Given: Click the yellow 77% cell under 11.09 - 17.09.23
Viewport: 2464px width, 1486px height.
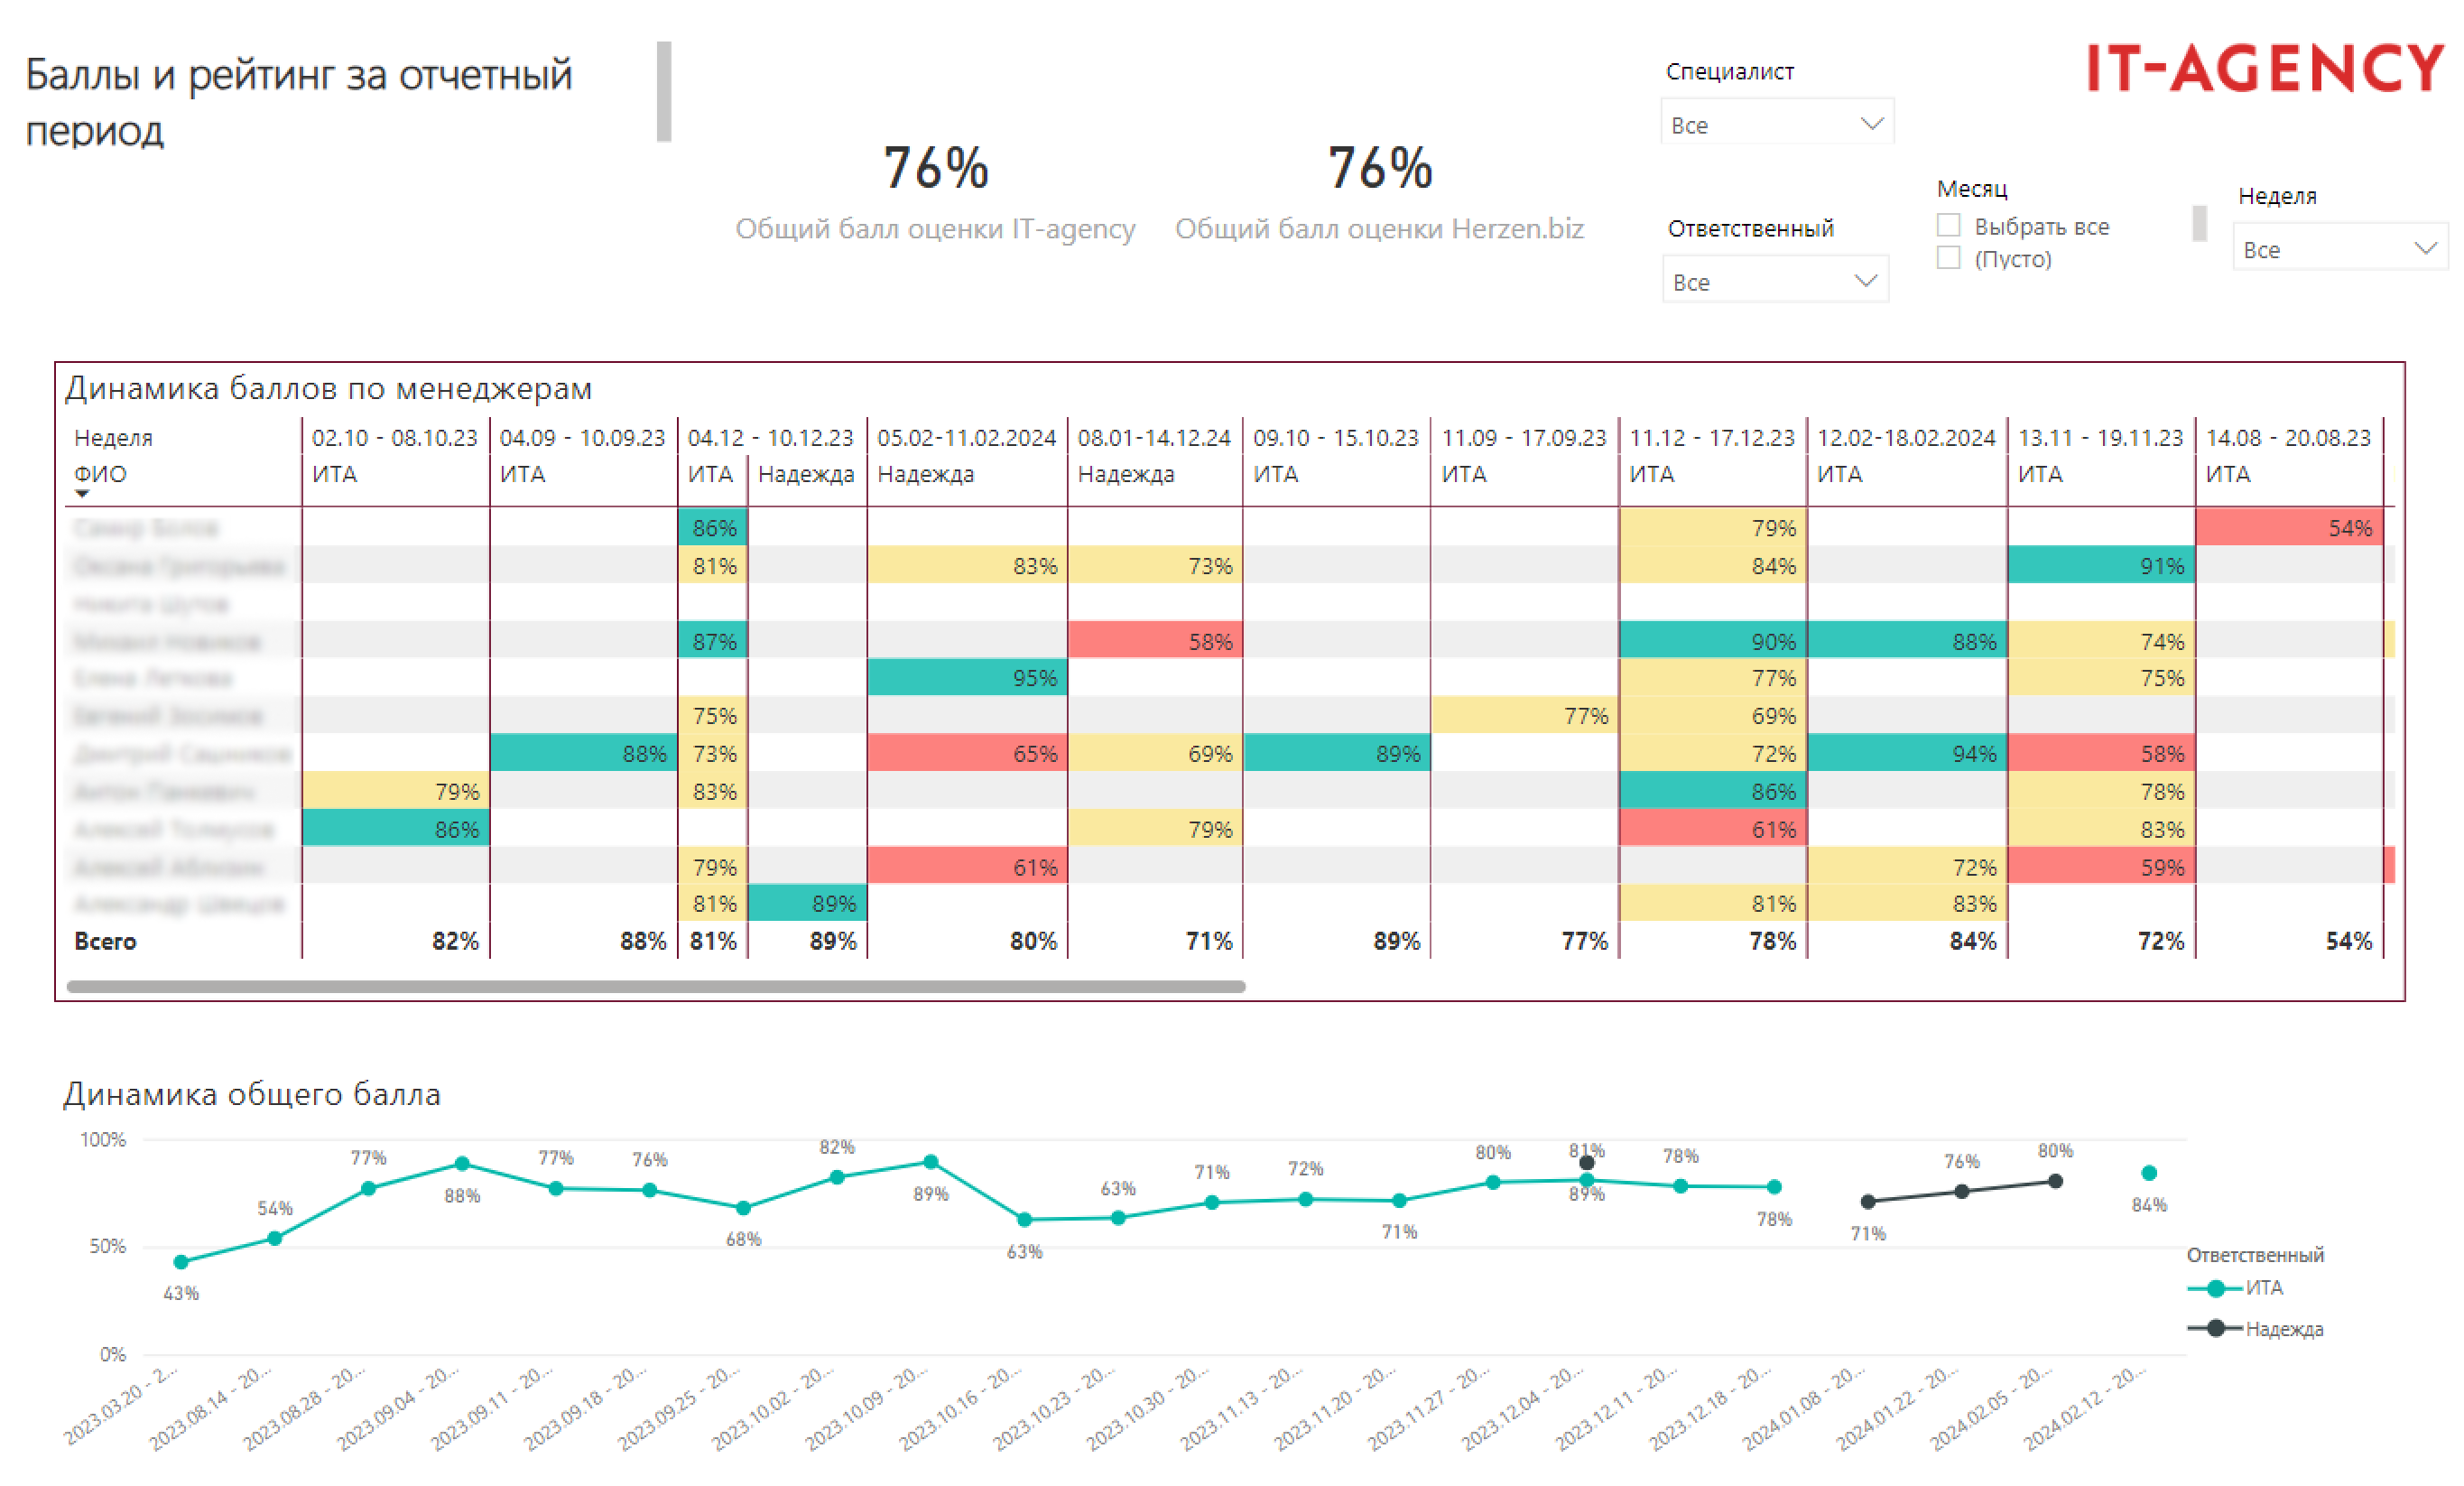Looking at the screenshot, I should (1524, 715).
